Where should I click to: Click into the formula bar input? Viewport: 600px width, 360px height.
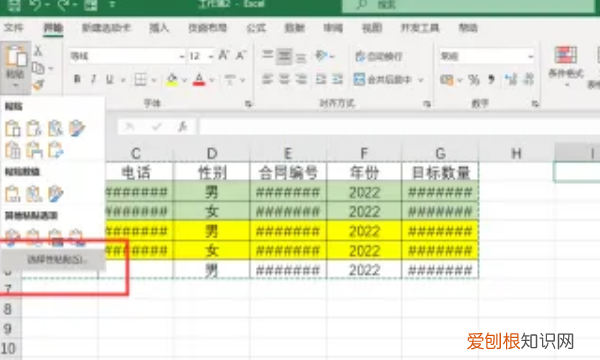pyautogui.click(x=399, y=127)
